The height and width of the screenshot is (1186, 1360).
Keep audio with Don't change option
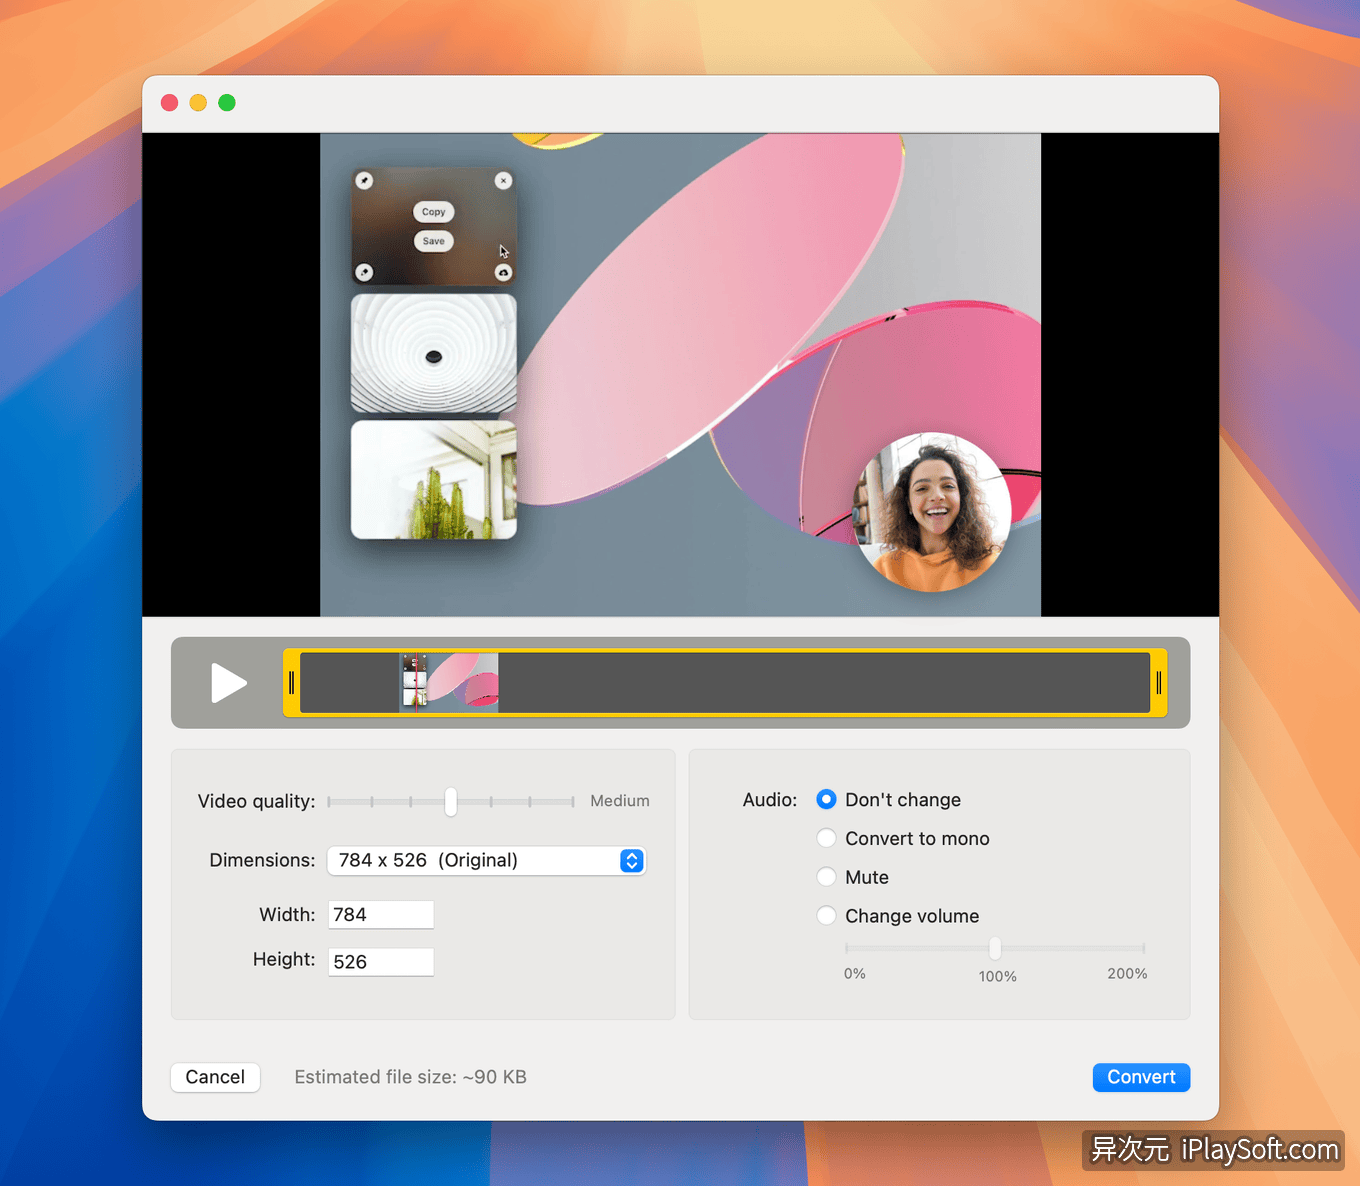(x=826, y=799)
